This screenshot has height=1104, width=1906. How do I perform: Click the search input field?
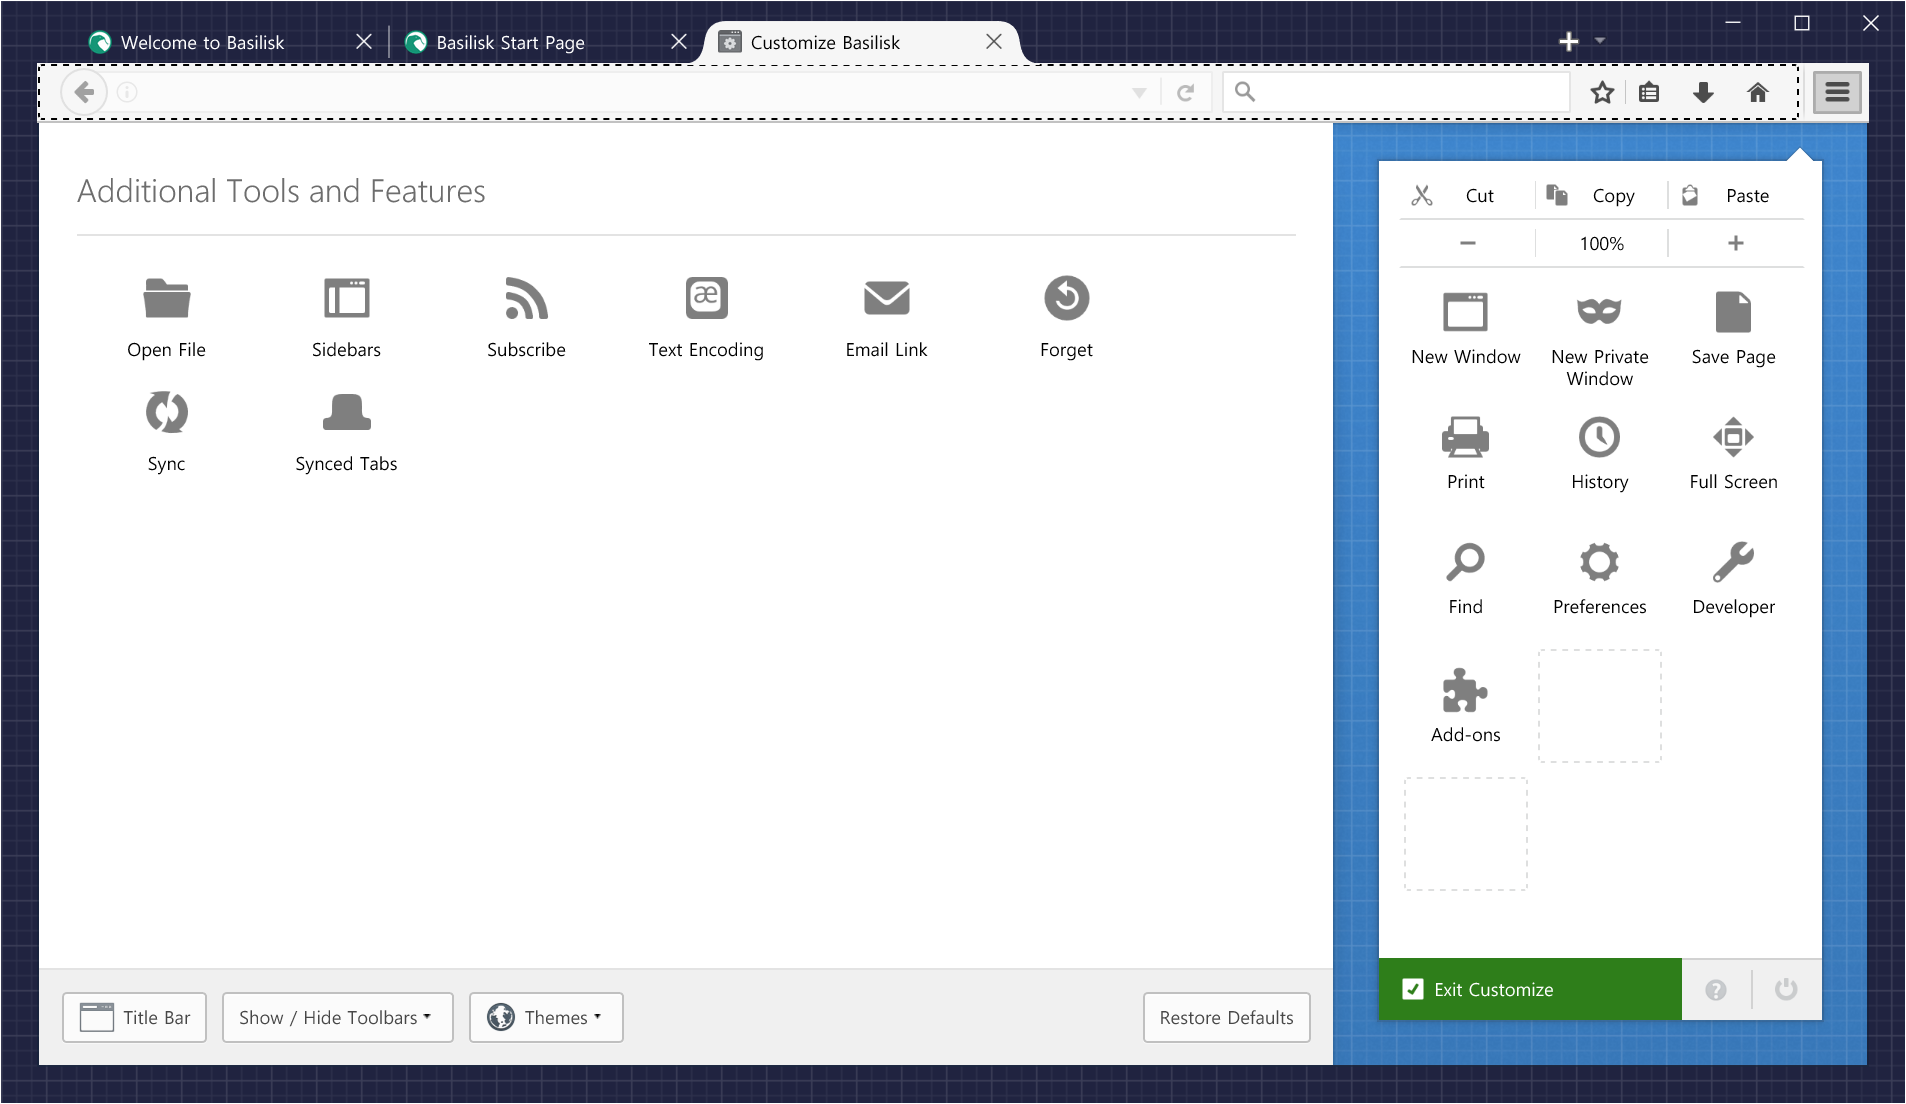(1395, 92)
